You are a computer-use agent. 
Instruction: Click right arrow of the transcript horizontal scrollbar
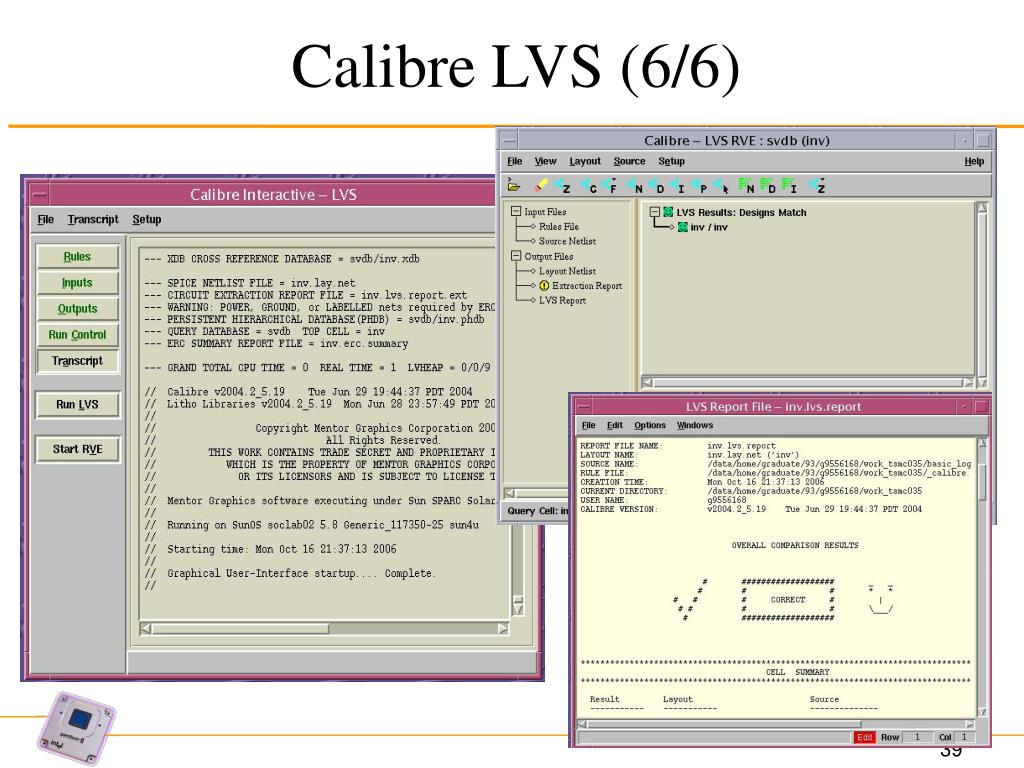503,629
